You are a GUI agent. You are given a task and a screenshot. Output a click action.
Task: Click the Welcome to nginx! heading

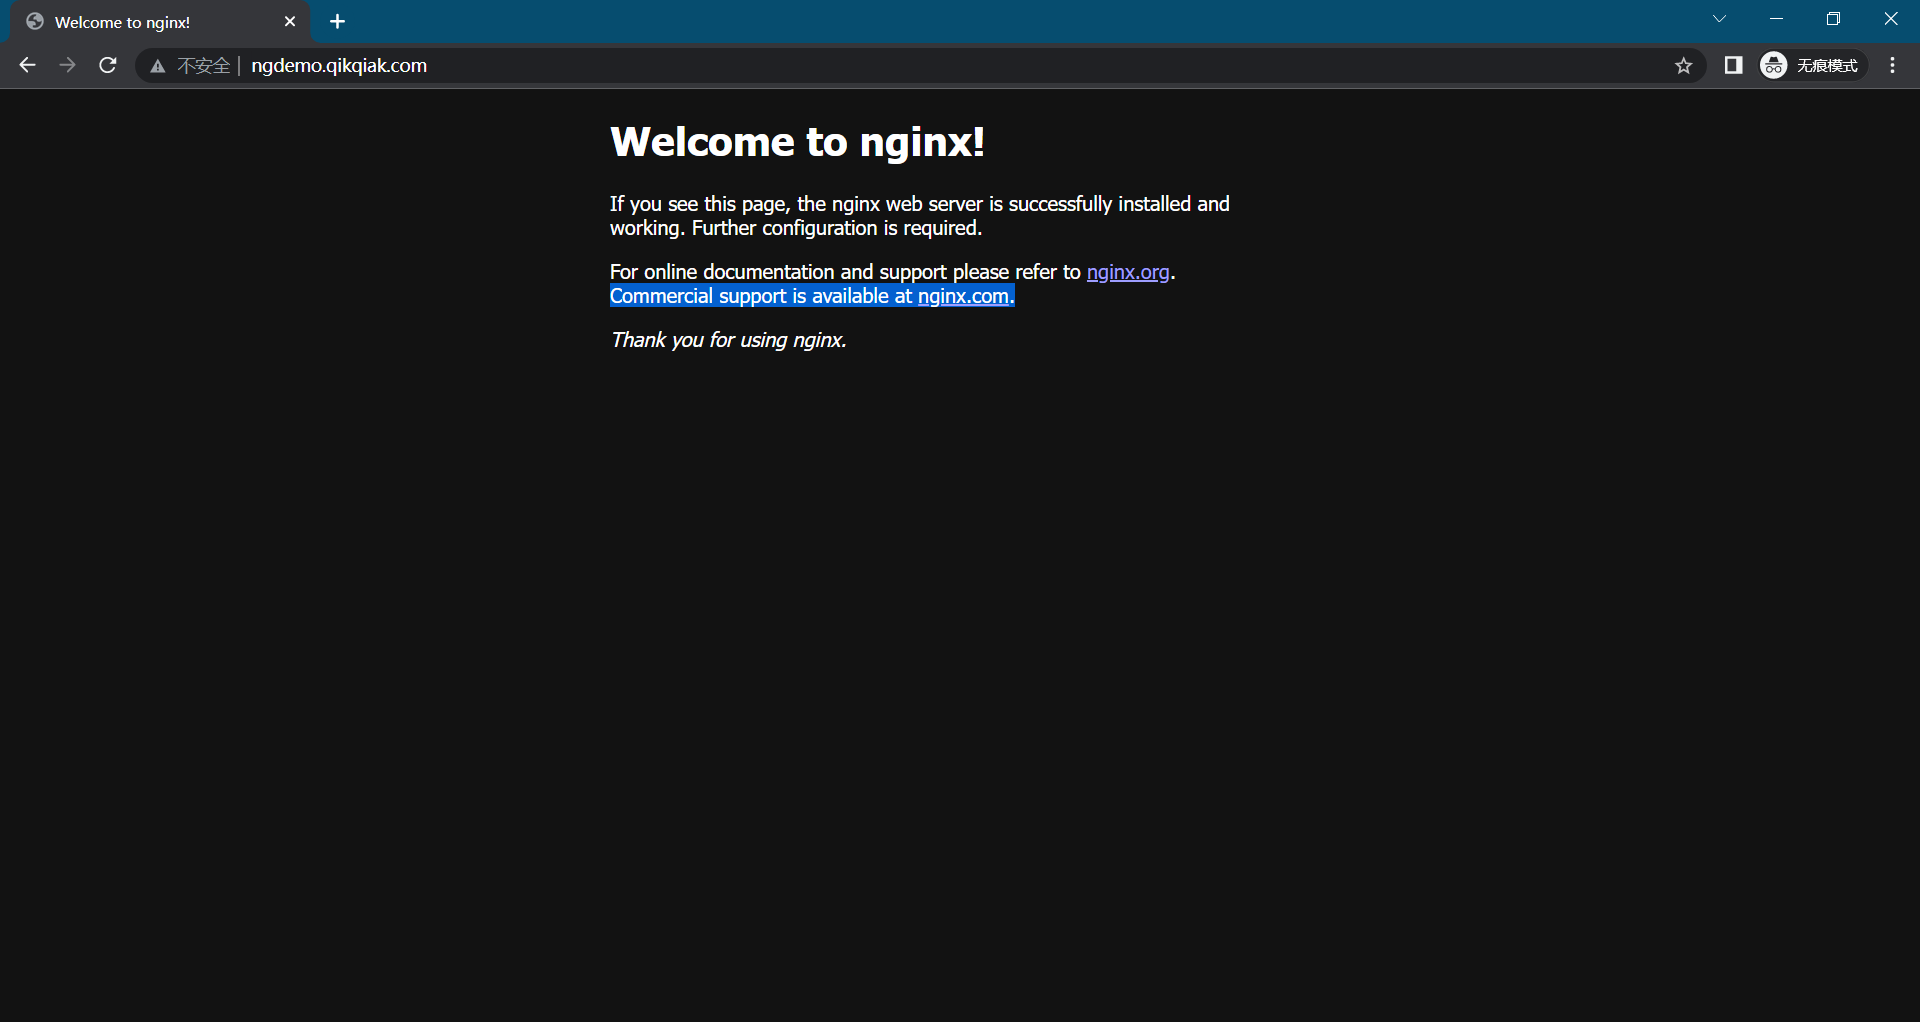click(x=797, y=142)
